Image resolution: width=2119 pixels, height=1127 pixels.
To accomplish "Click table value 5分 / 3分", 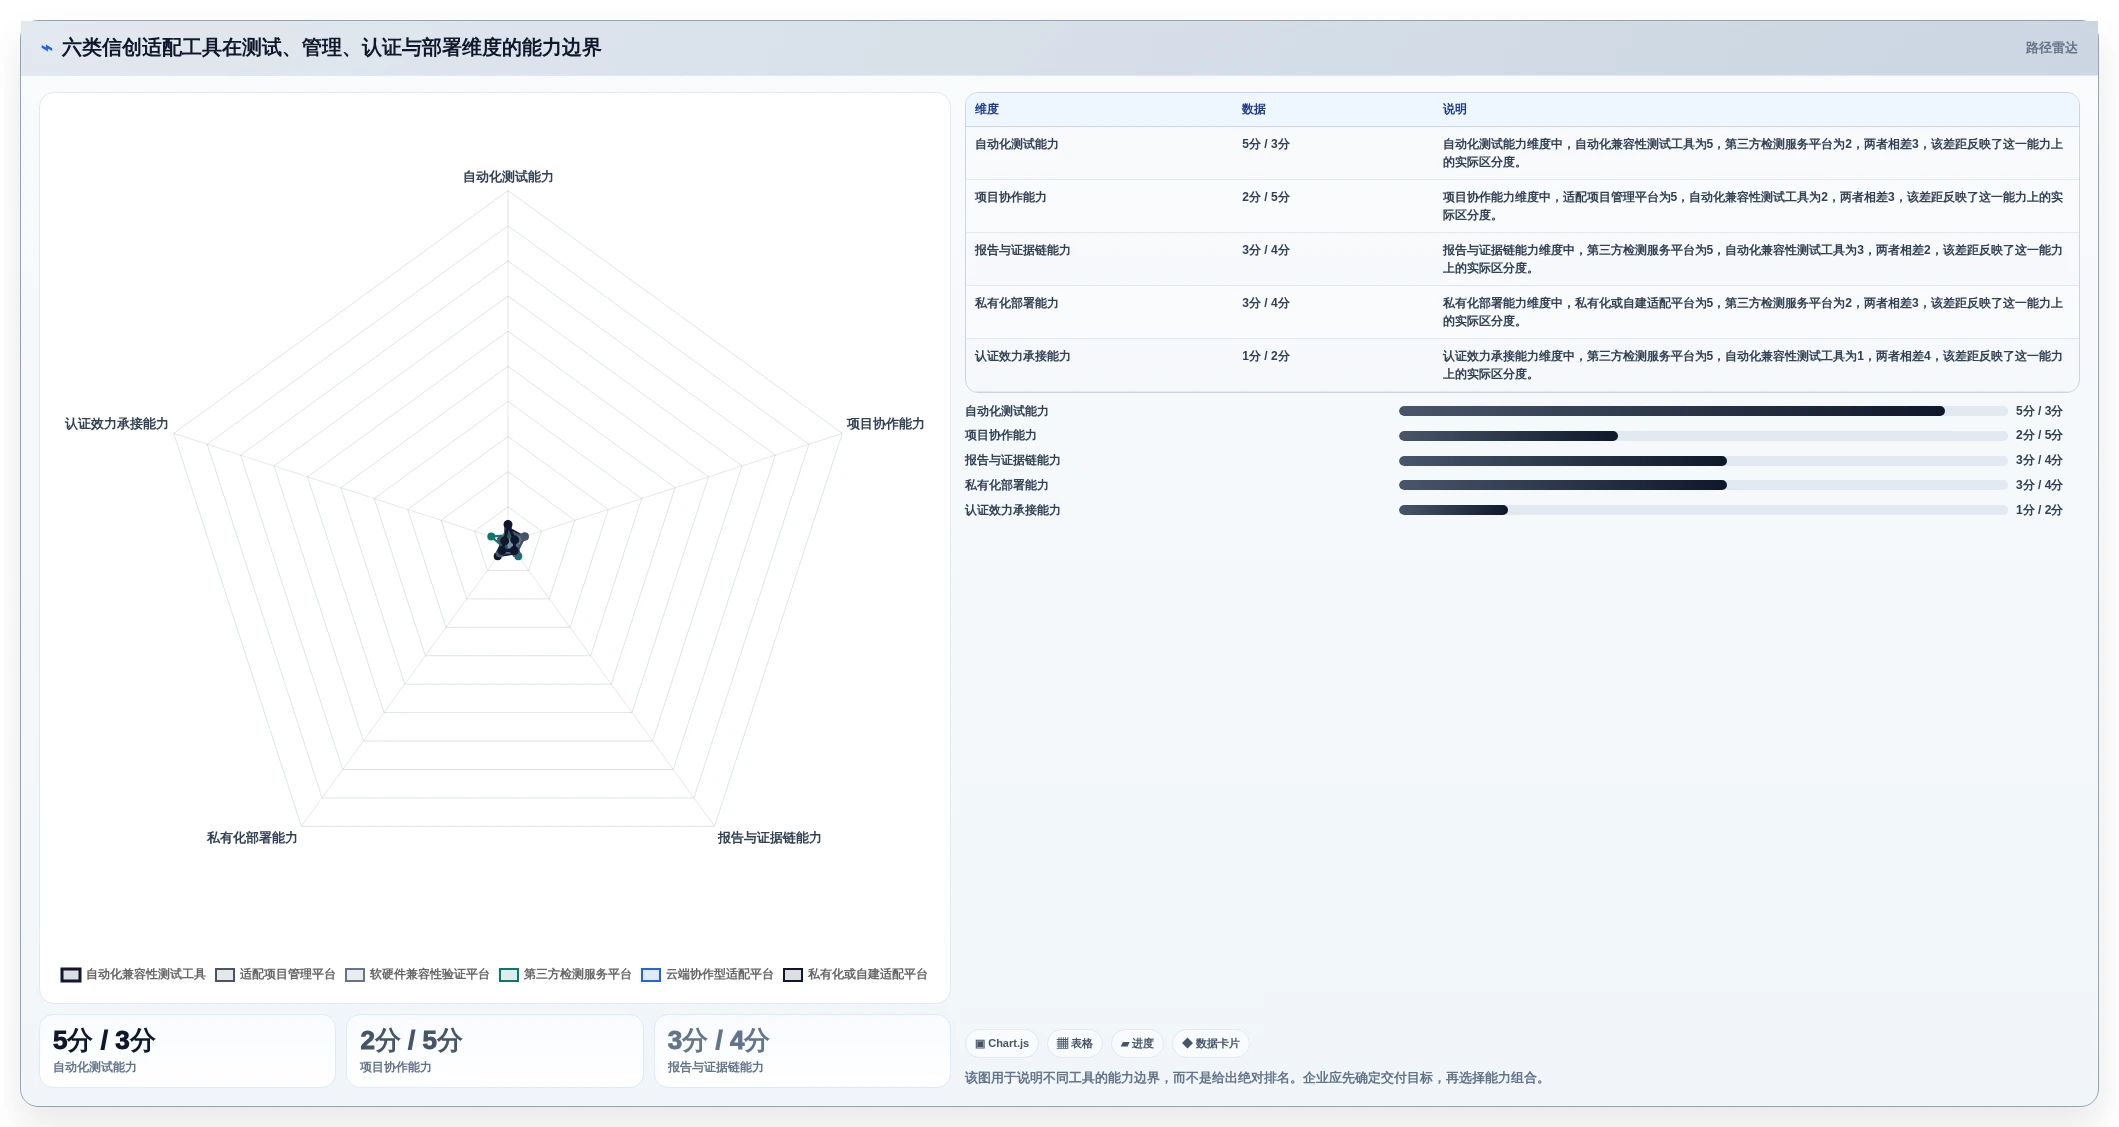I will pos(1266,145).
